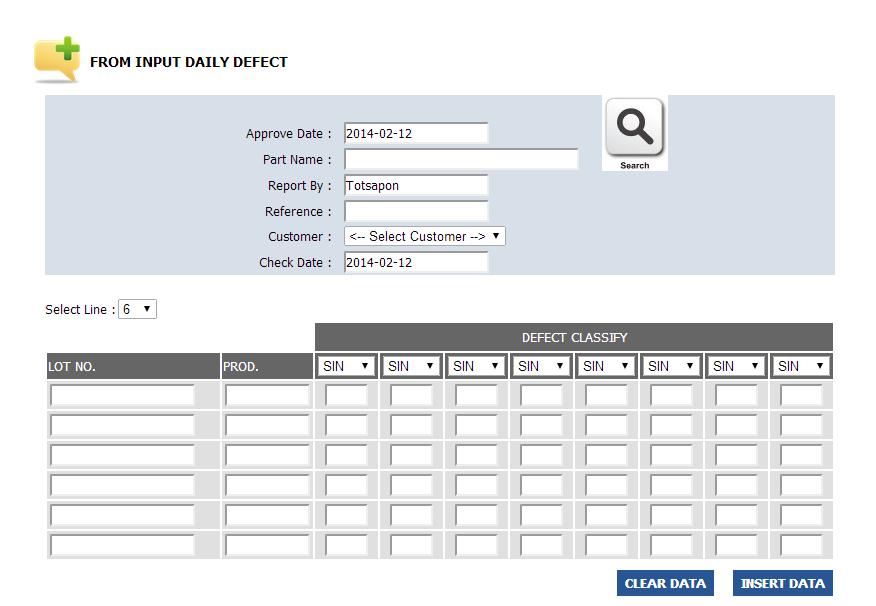Click the first row PROD. field
This screenshot has width=876, height=606.
click(267, 395)
